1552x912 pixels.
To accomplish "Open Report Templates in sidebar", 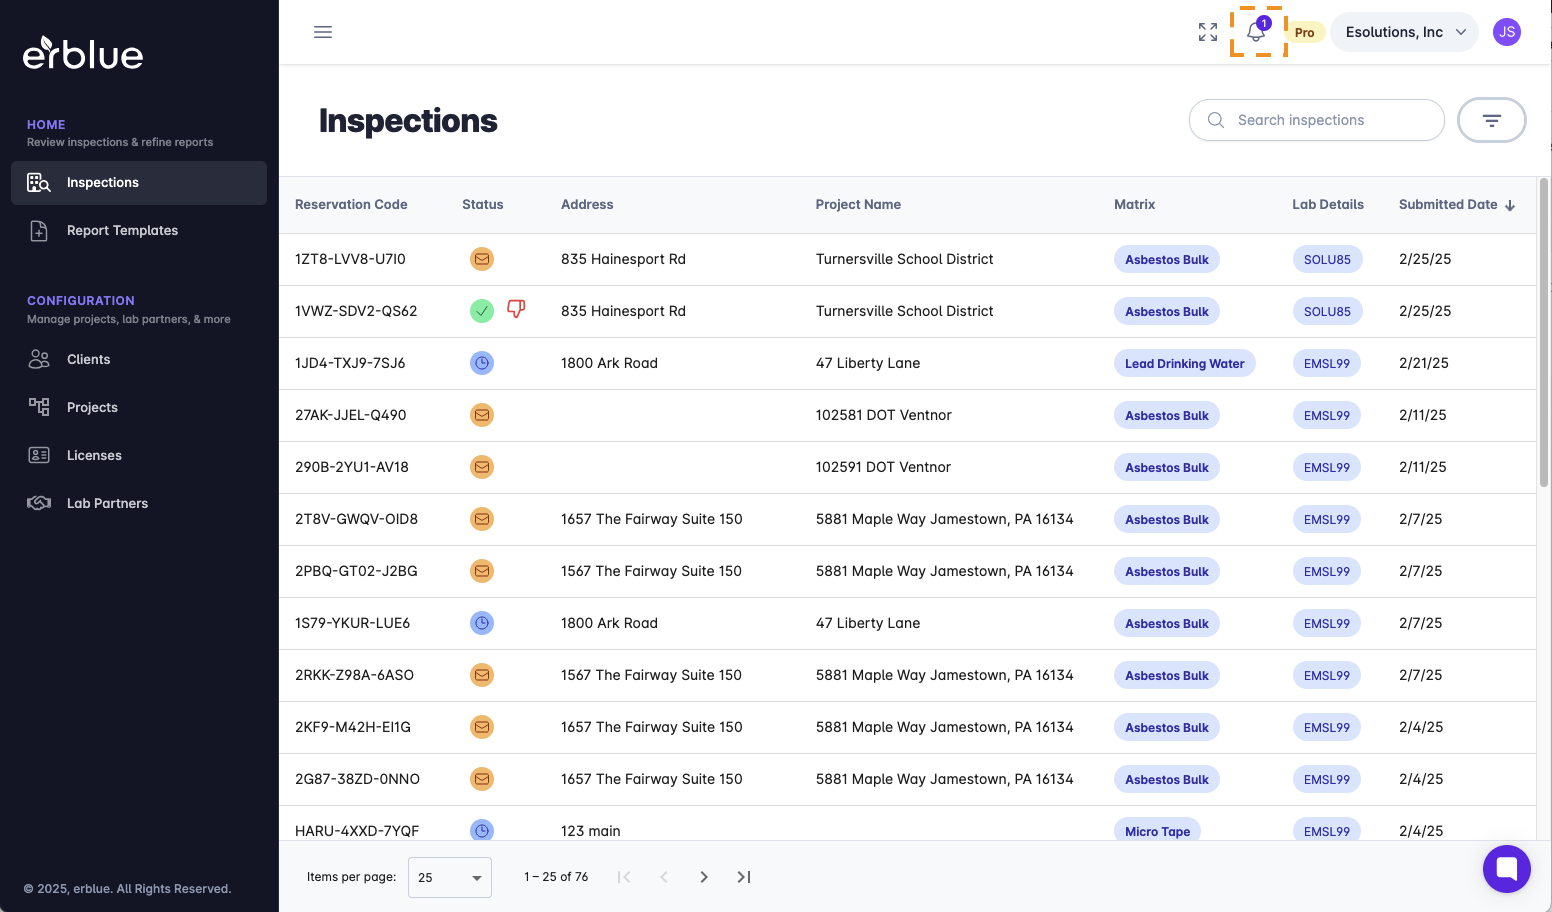I will tap(122, 230).
